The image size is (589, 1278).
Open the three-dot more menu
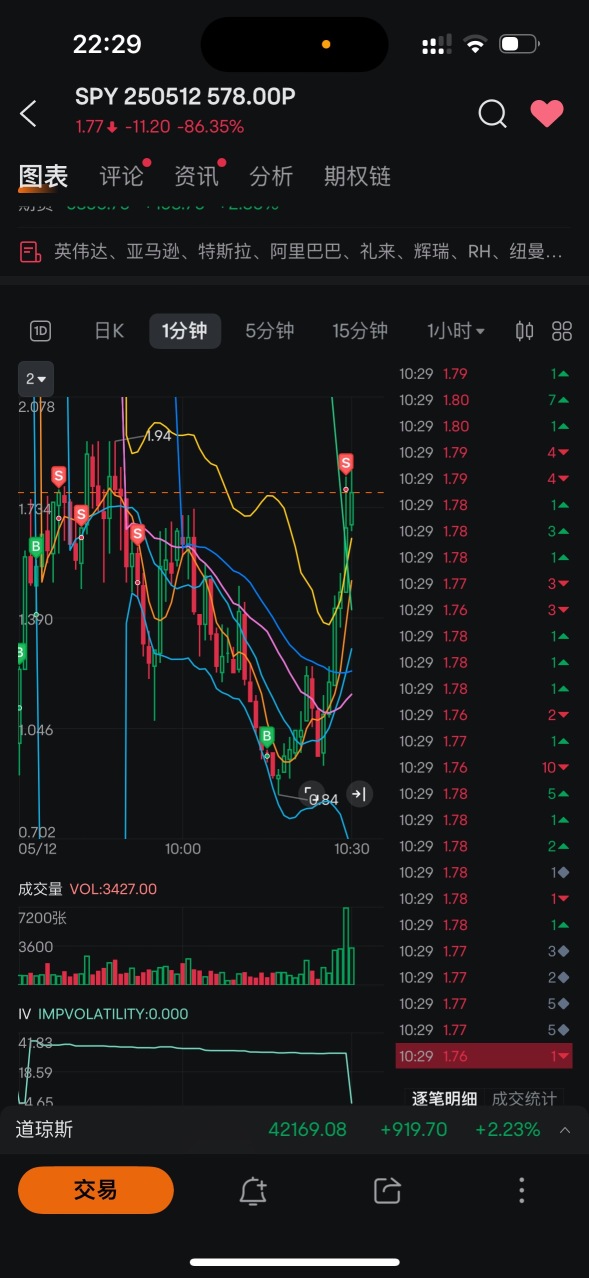(x=521, y=1190)
